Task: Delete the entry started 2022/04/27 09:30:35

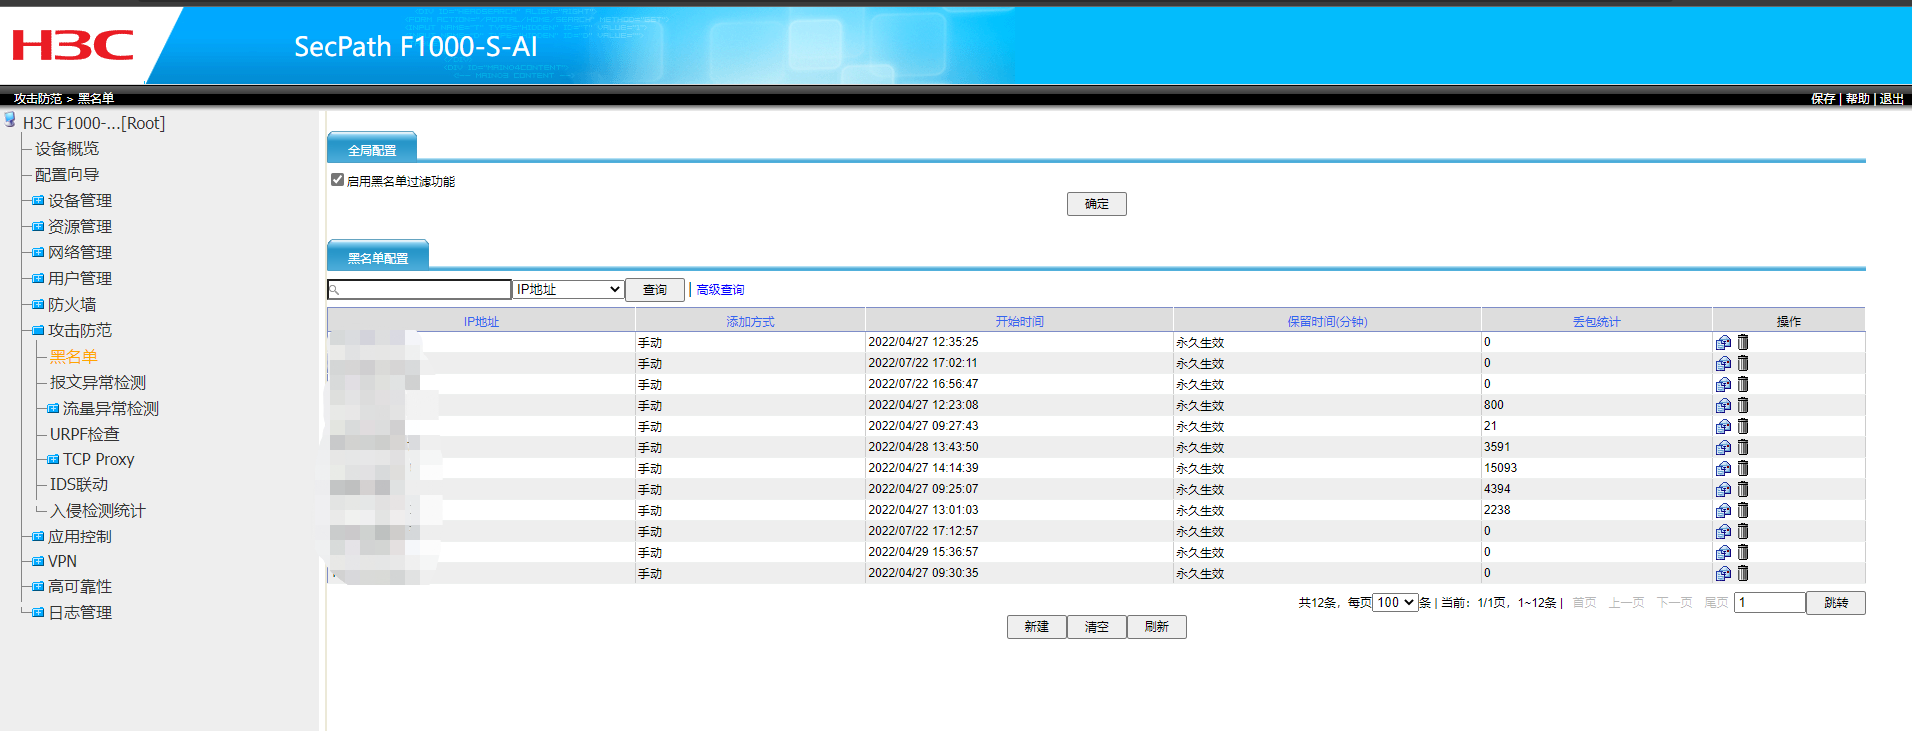Action: point(1743,573)
